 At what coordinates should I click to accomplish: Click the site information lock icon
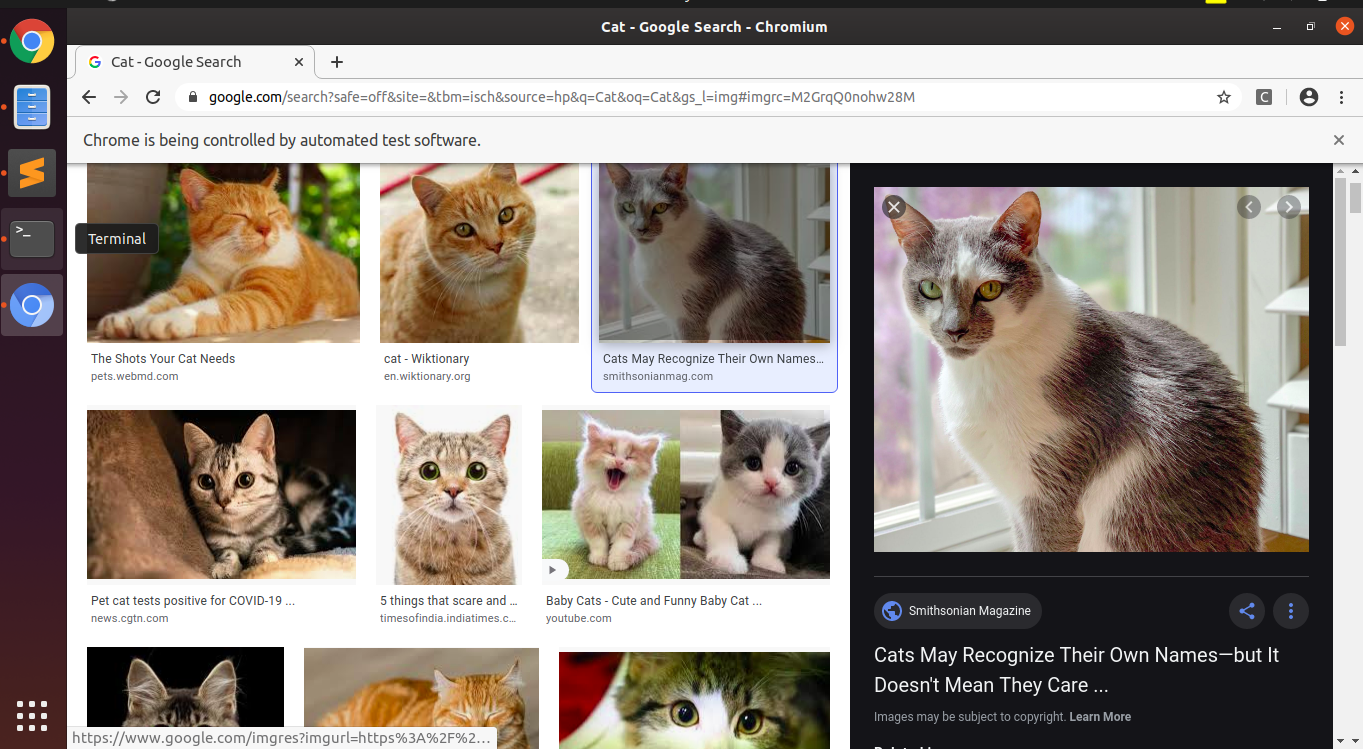192,97
